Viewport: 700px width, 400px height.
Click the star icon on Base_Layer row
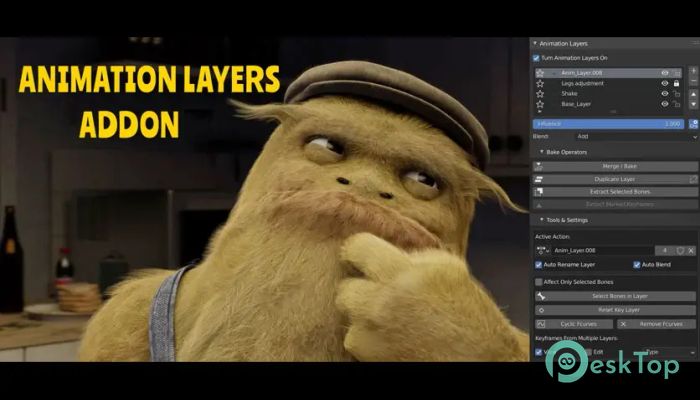(x=540, y=104)
